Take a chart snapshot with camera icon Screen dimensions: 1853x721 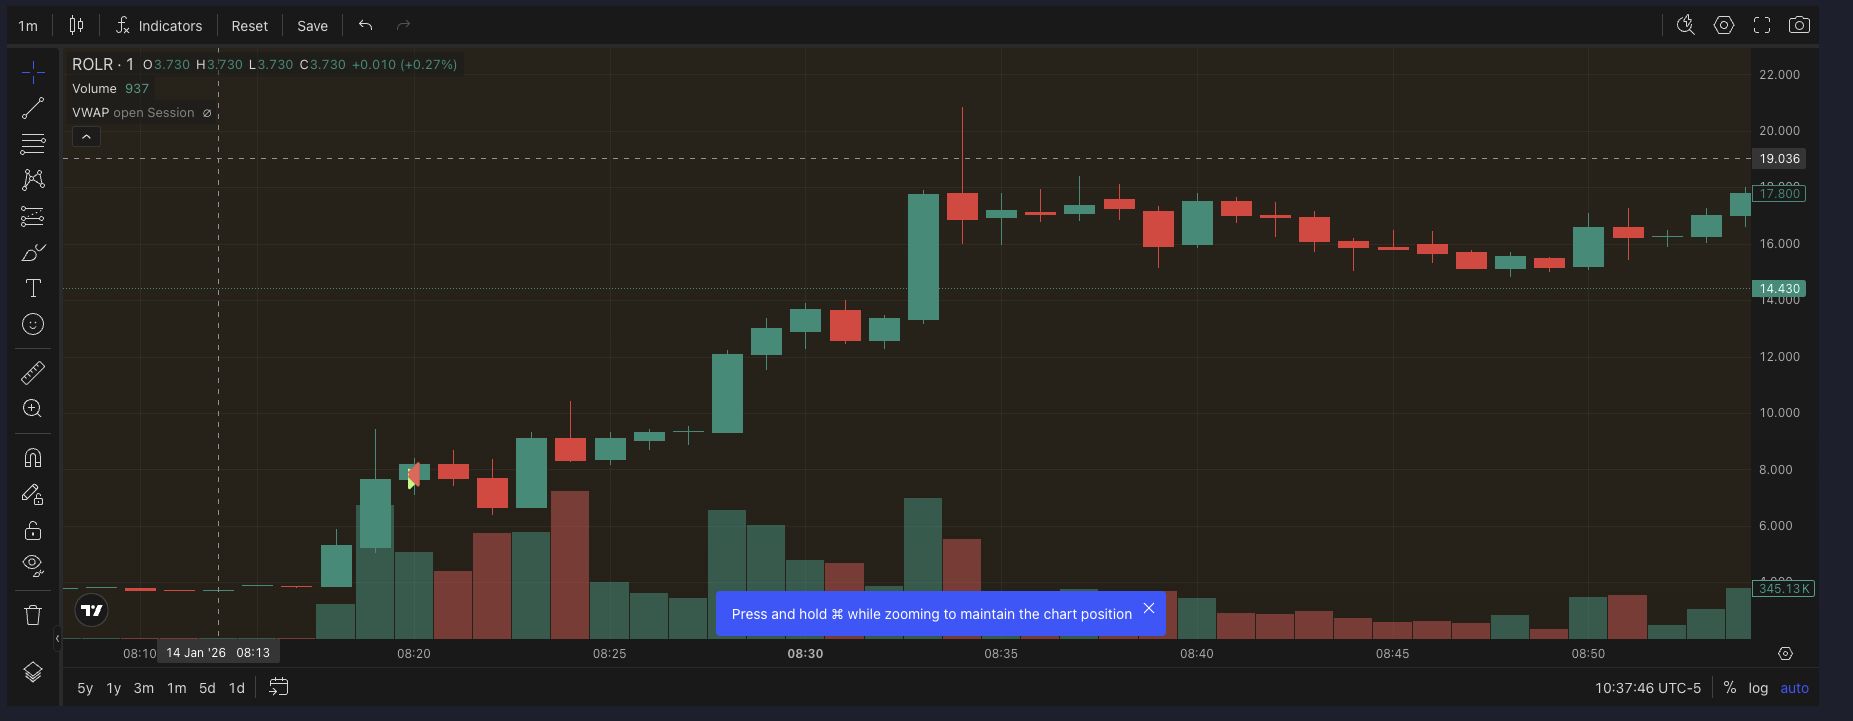pos(1799,25)
